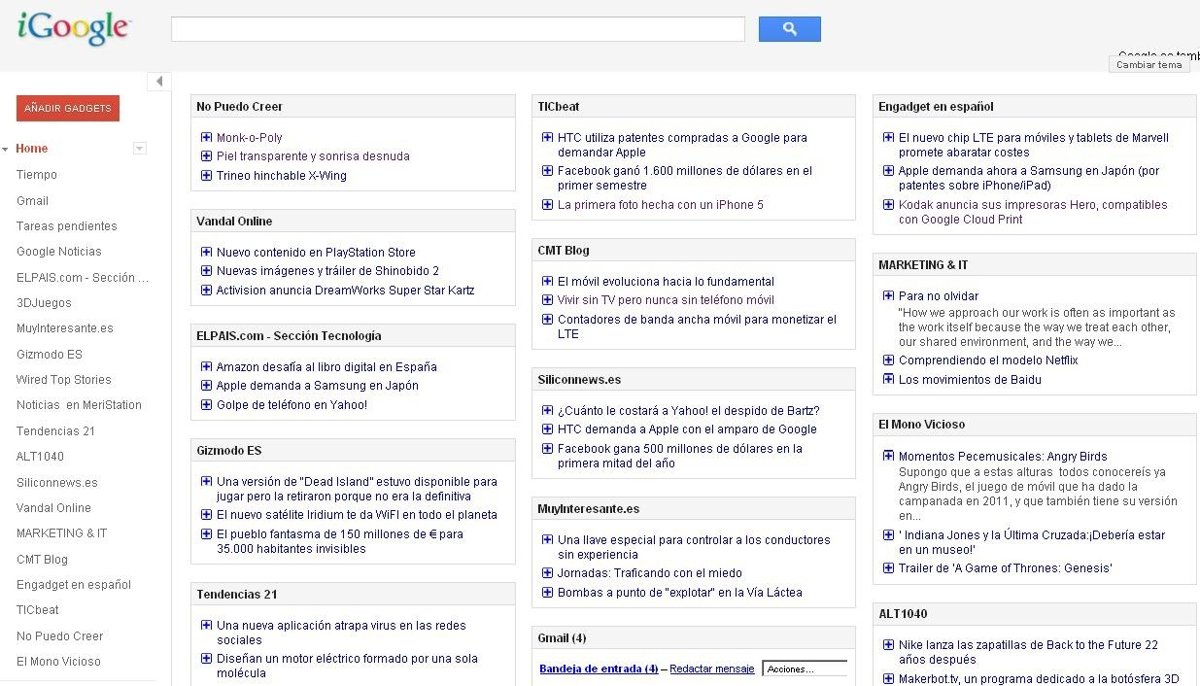Expand plus beside Jornadas: Traficando con el miedo
This screenshot has width=1200, height=686.
[x=547, y=573]
